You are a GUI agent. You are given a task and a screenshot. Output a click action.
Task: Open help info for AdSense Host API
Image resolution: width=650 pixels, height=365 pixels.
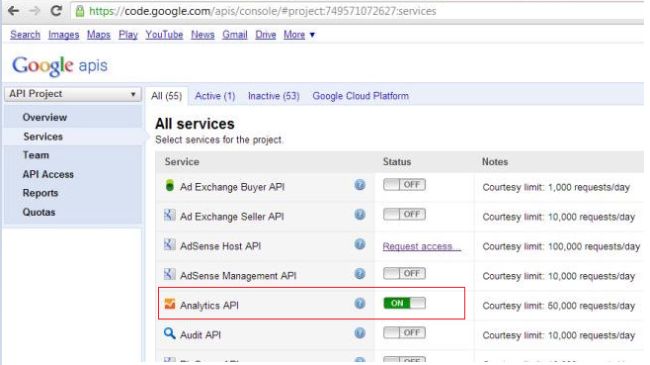pyautogui.click(x=360, y=244)
